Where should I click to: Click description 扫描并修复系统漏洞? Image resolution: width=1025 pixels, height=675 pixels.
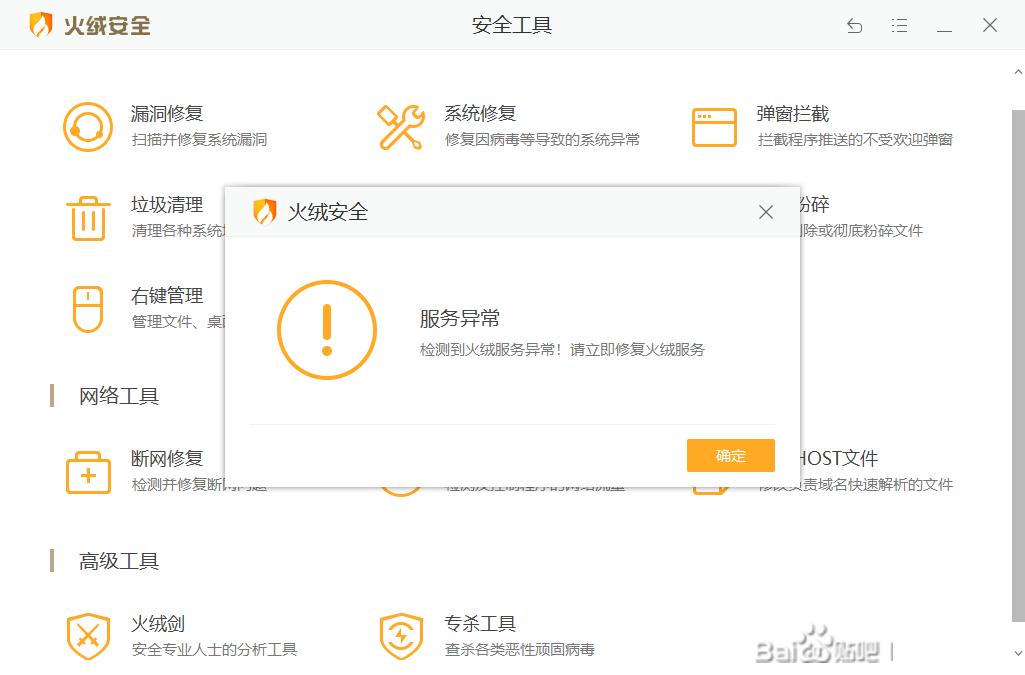[x=199, y=139]
